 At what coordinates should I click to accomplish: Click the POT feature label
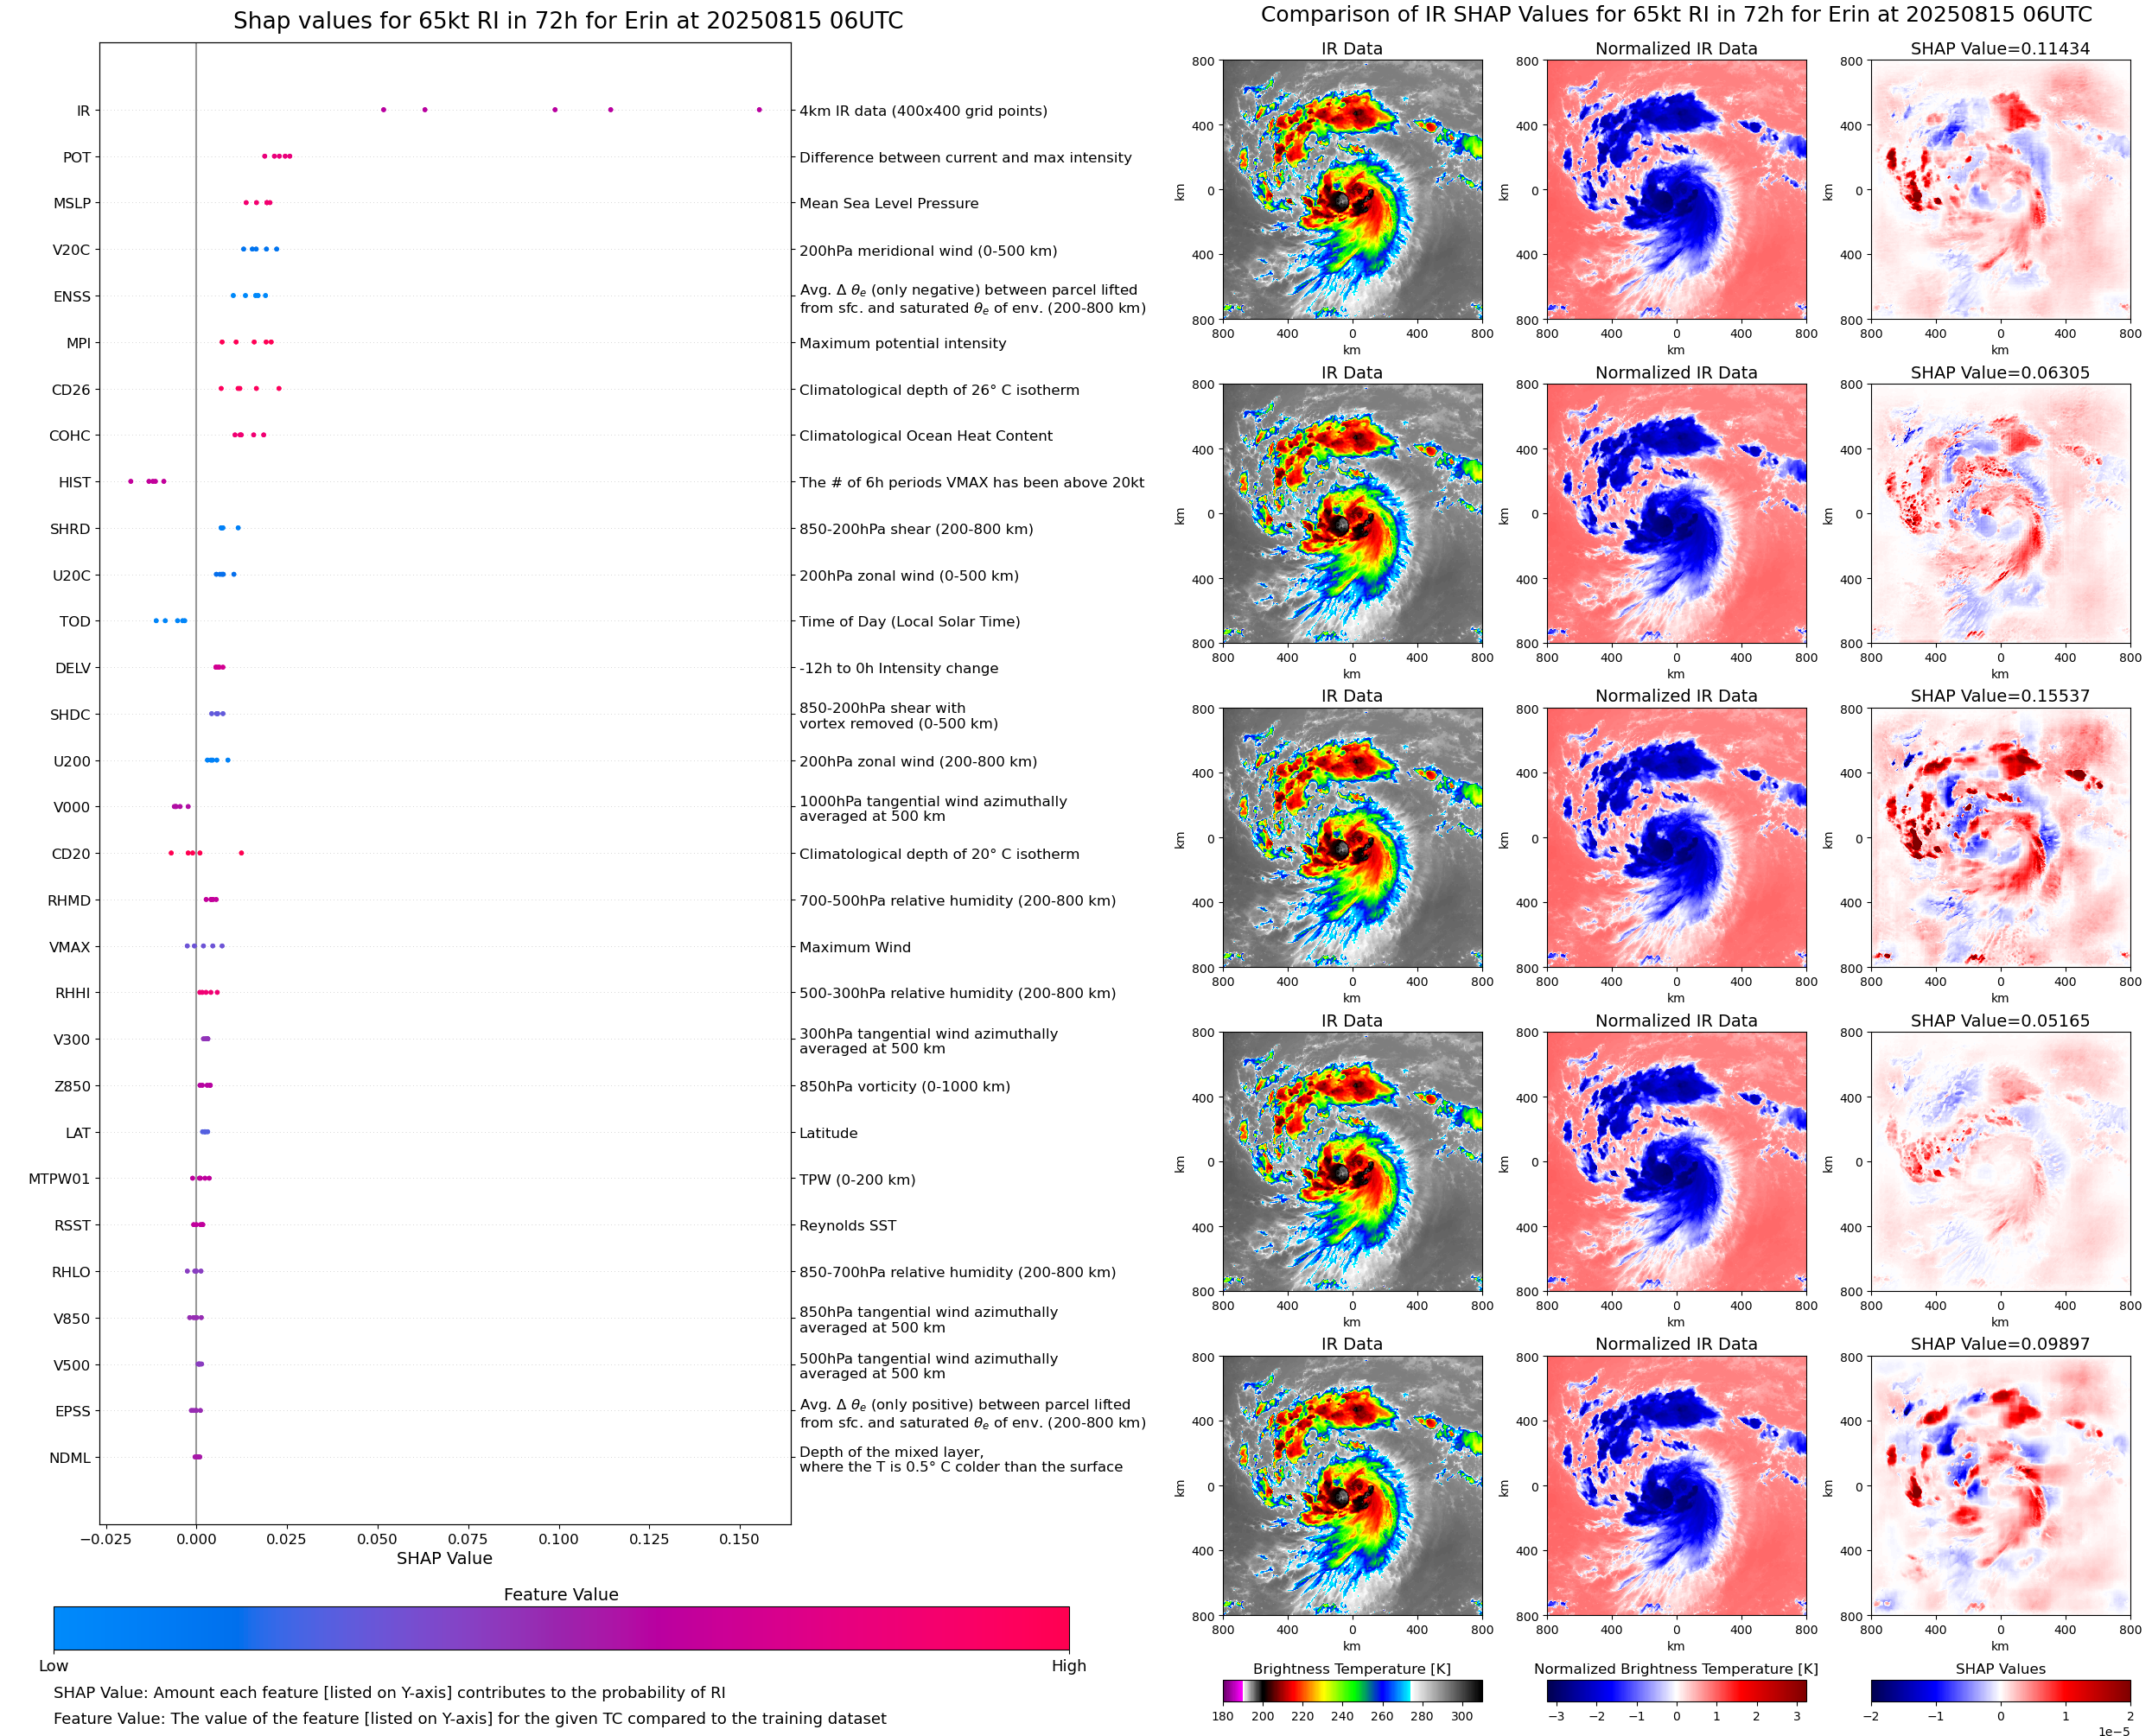click(x=77, y=157)
